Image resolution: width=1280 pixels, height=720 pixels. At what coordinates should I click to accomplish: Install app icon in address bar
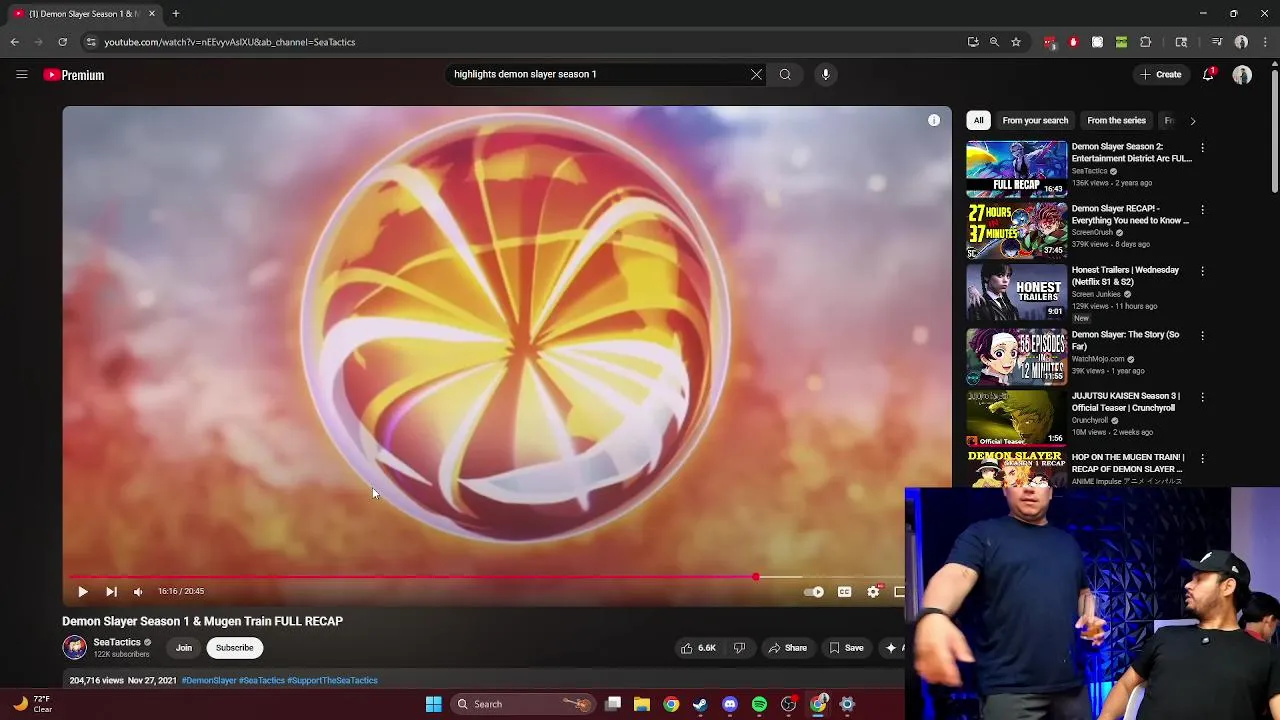click(x=973, y=42)
